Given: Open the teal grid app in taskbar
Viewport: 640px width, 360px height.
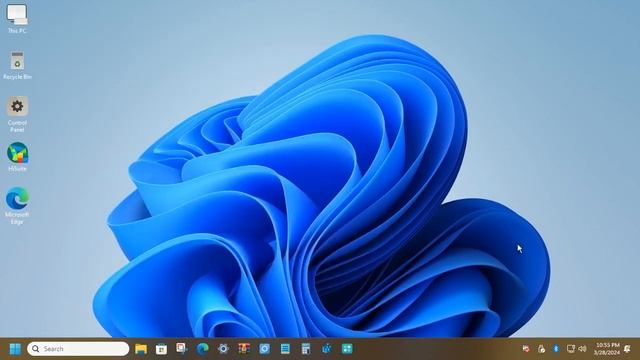Looking at the screenshot, I should [x=347, y=349].
